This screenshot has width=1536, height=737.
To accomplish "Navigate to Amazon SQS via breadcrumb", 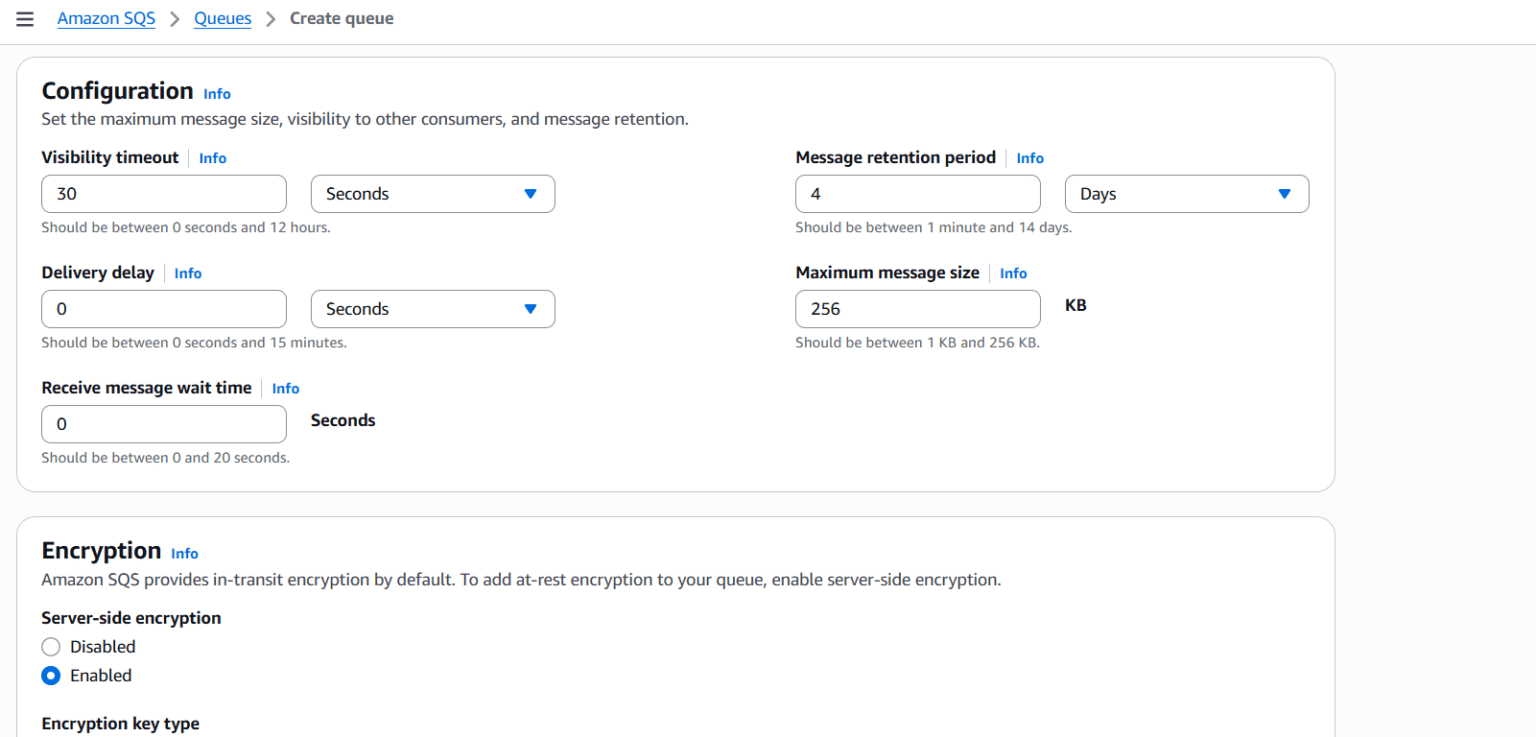I will pyautogui.click(x=106, y=18).
